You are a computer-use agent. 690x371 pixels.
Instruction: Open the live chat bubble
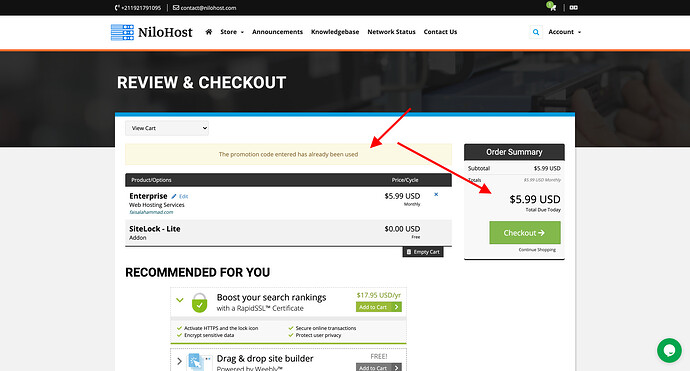tap(669, 350)
